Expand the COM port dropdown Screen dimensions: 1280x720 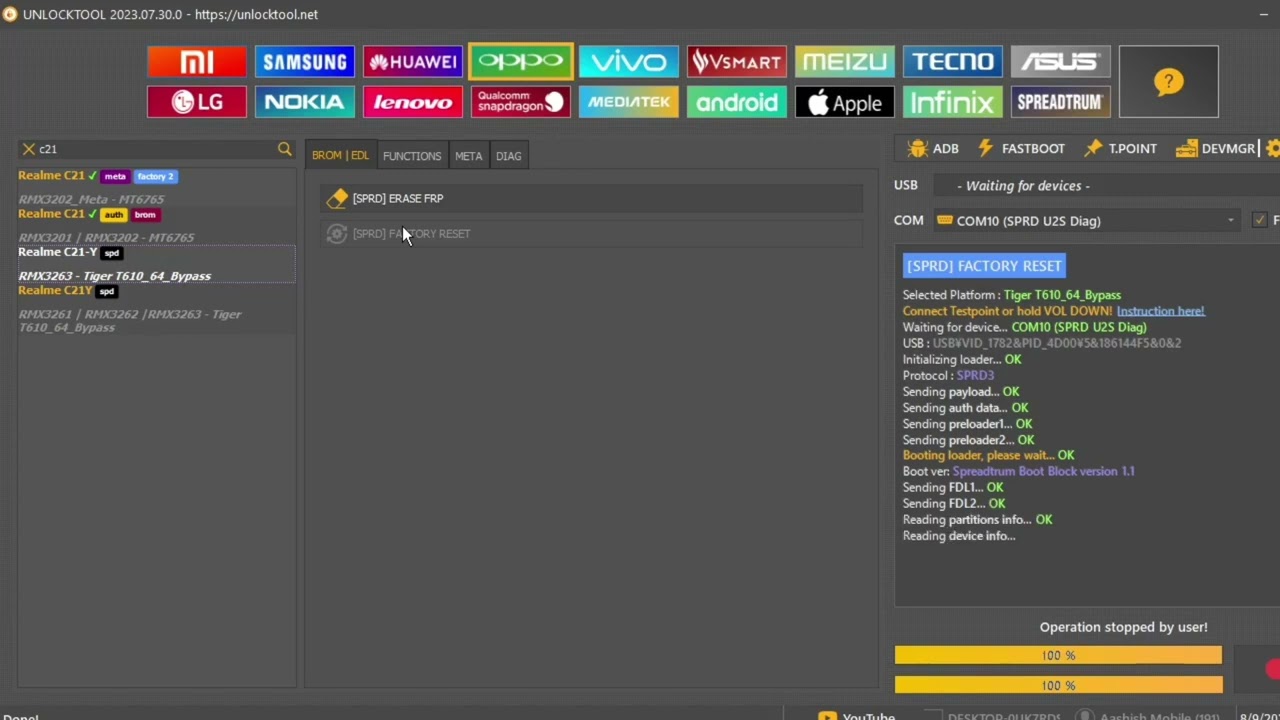[x=1088, y=221]
